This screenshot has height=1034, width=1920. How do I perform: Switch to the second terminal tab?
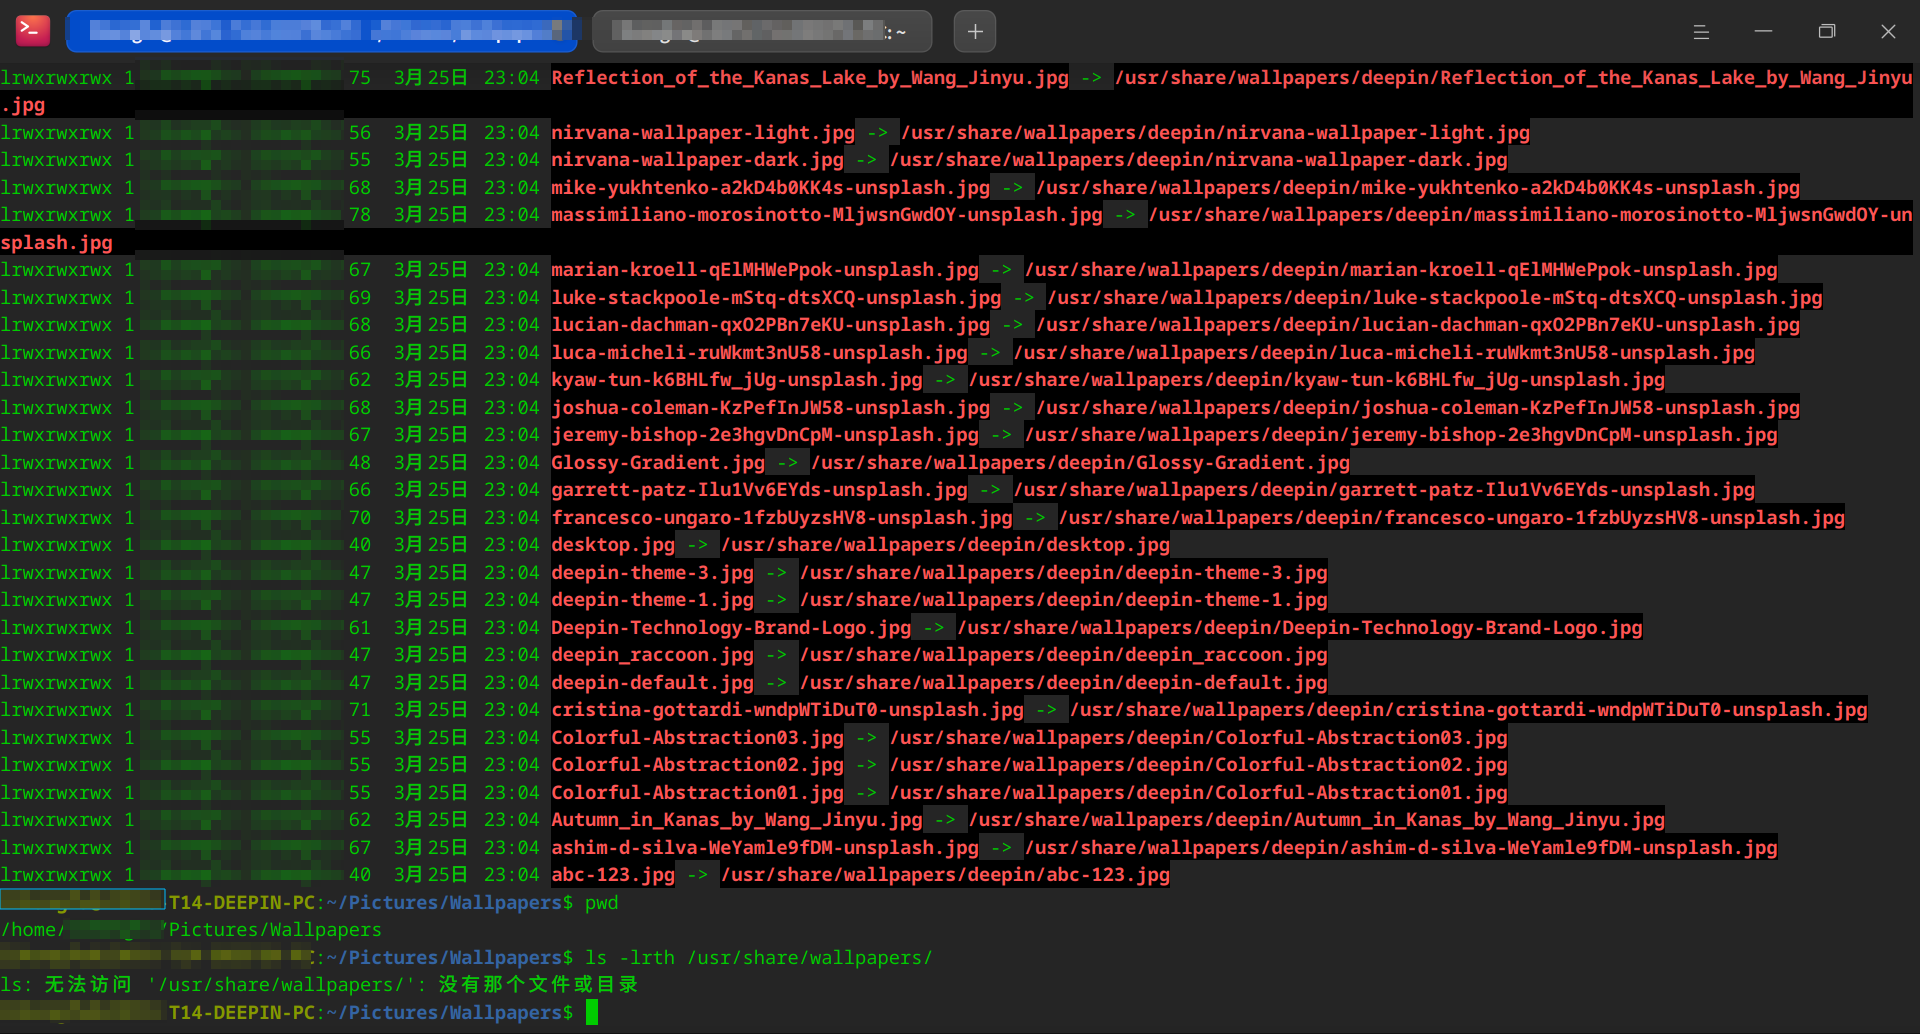click(762, 32)
